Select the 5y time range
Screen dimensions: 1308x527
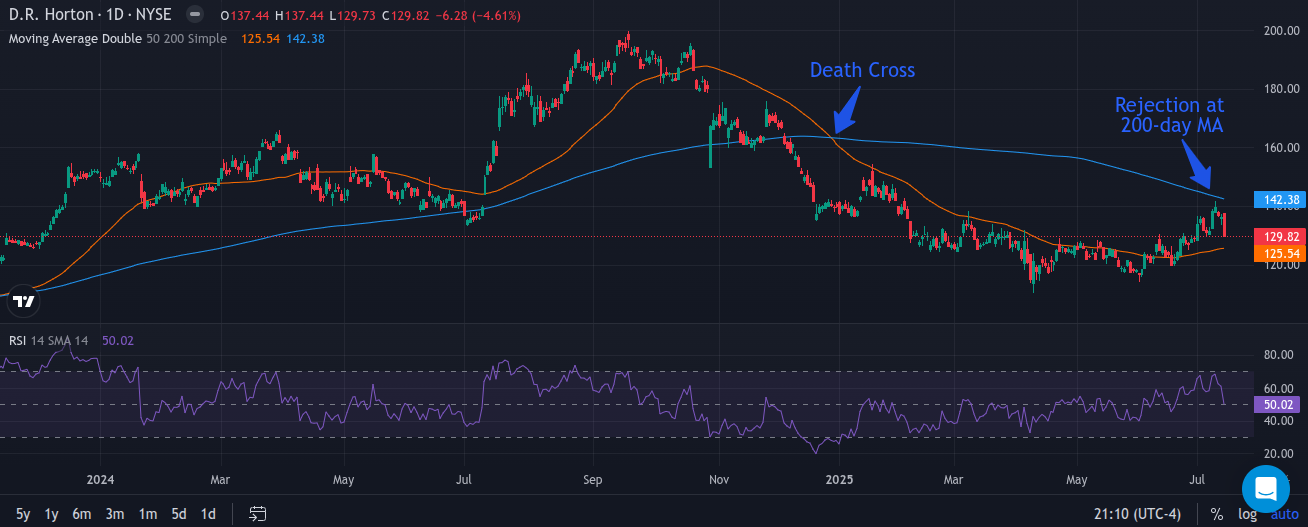[23, 514]
